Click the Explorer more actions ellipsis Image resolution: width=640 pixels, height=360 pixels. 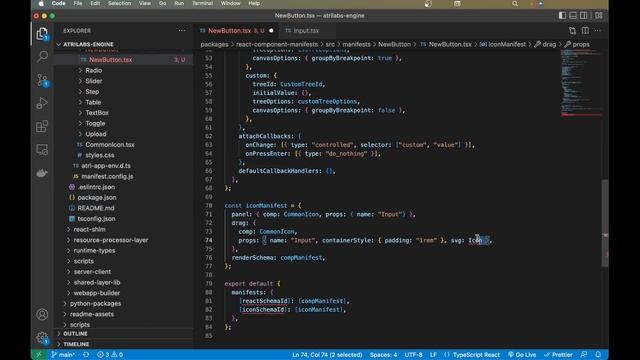(x=182, y=31)
